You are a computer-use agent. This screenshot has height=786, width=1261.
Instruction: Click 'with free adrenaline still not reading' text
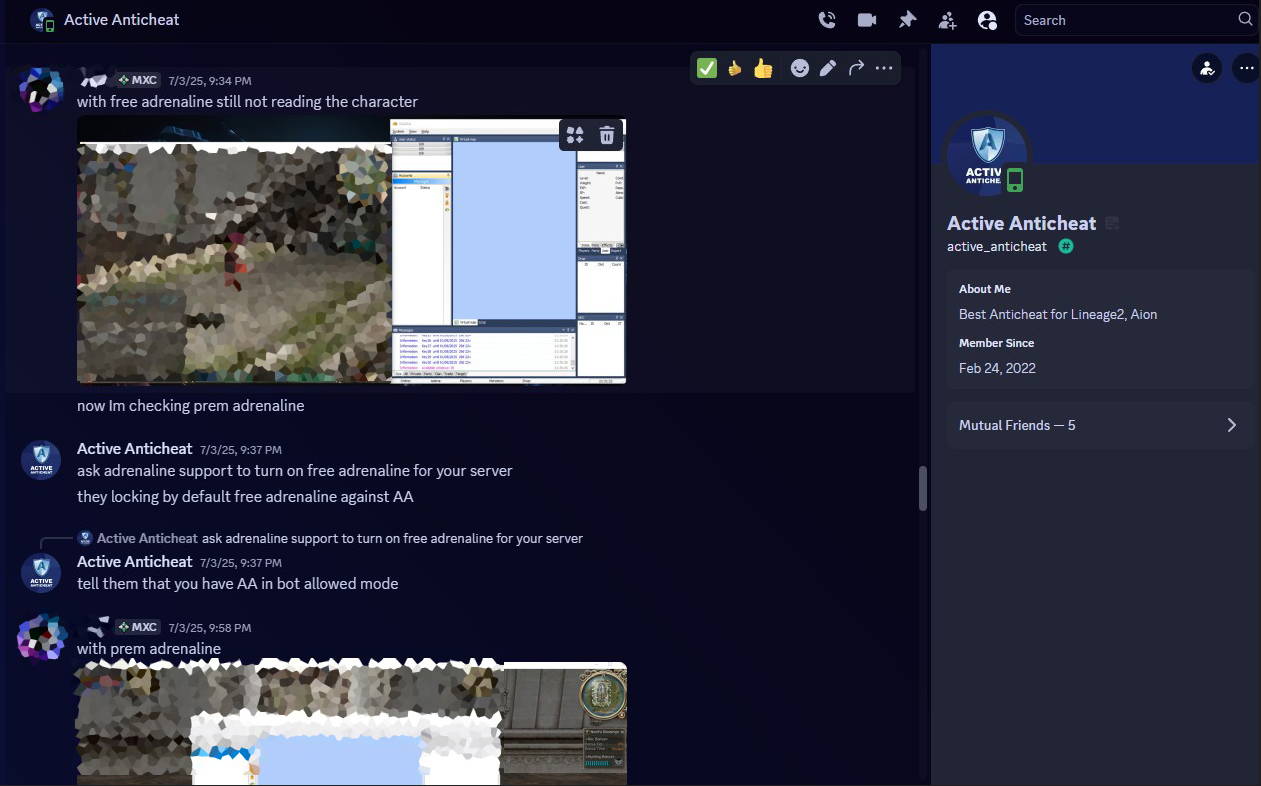pyautogui.click(x=247, y=102)
